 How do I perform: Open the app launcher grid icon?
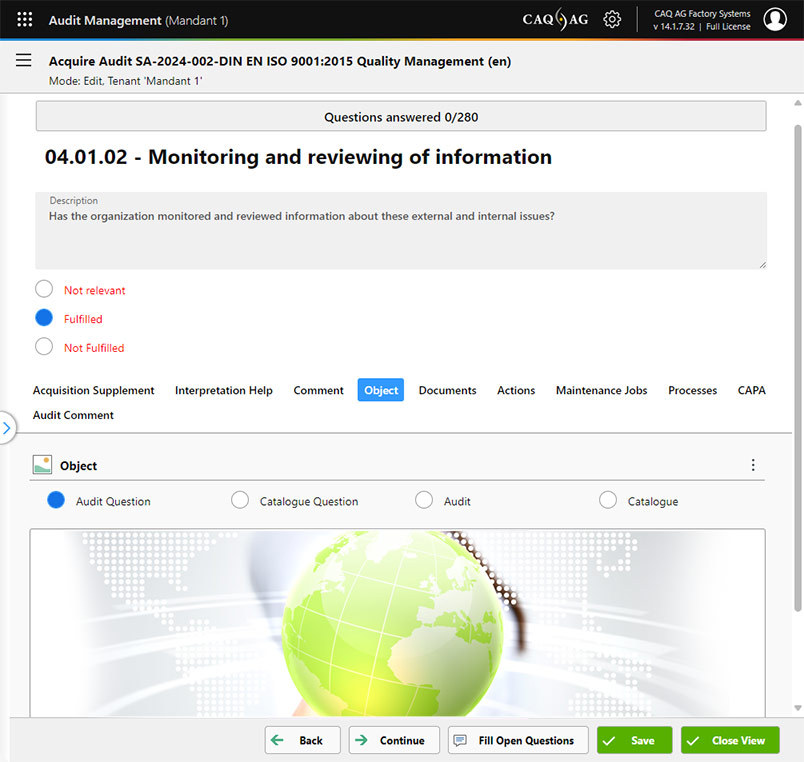click(25, 20)
